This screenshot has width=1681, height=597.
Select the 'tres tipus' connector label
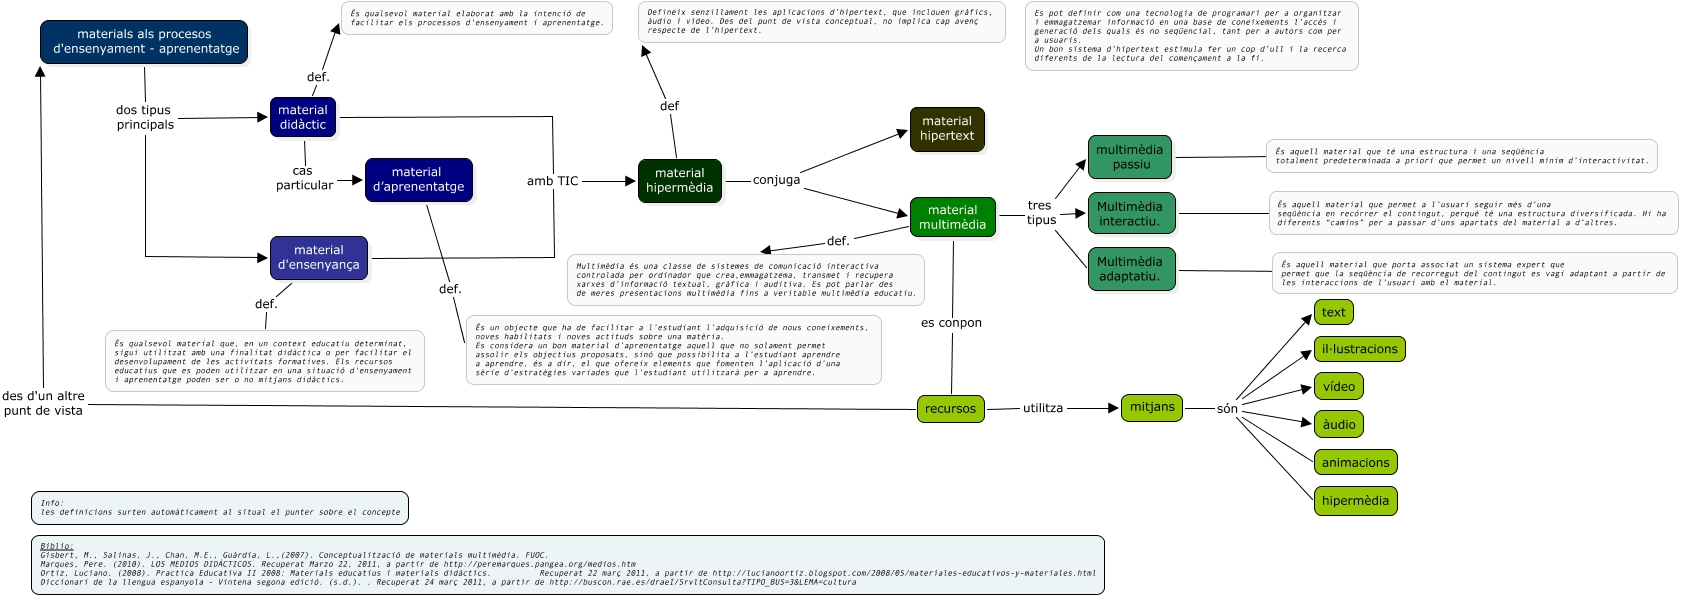pos(1041,212)
